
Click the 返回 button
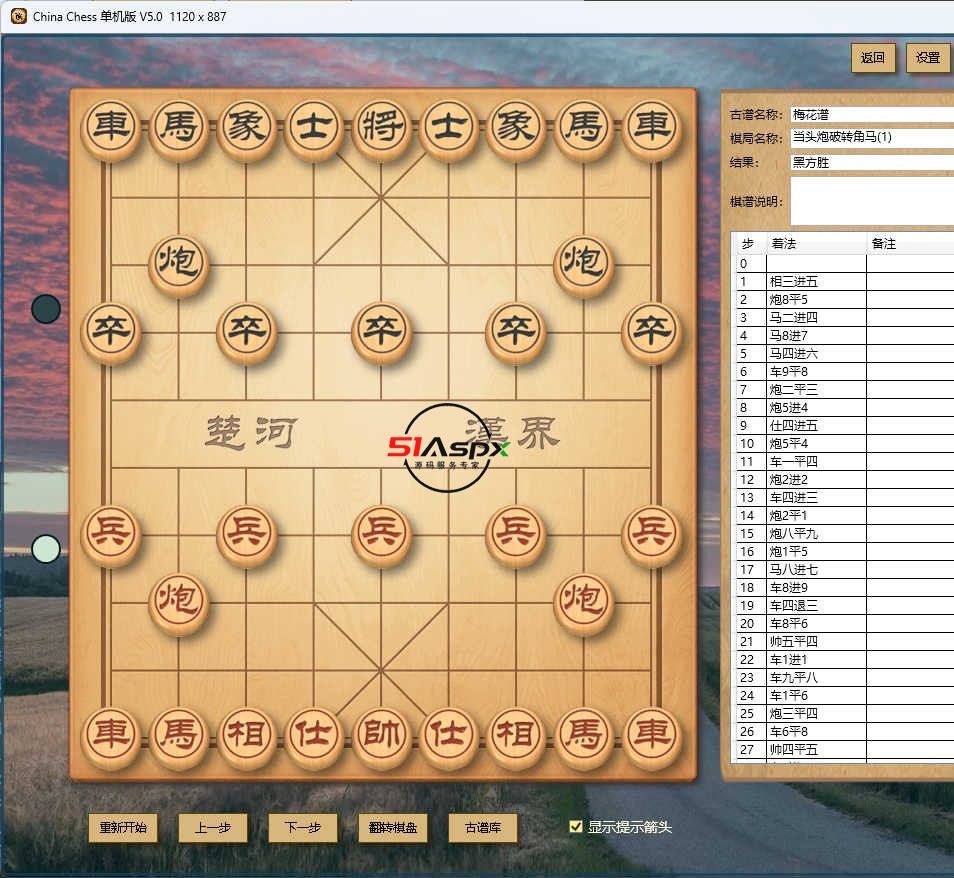pyautogui.click(x=873, y=58)
